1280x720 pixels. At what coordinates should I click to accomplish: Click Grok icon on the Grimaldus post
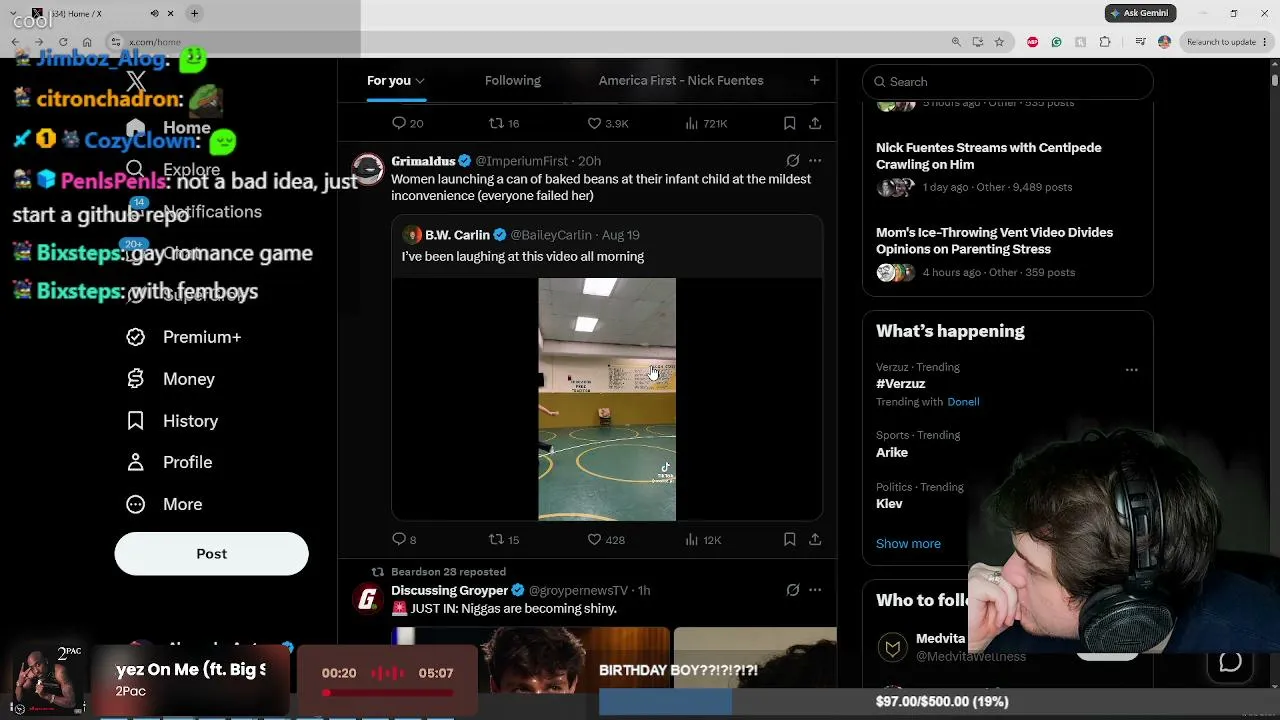[x=792, y=161]
